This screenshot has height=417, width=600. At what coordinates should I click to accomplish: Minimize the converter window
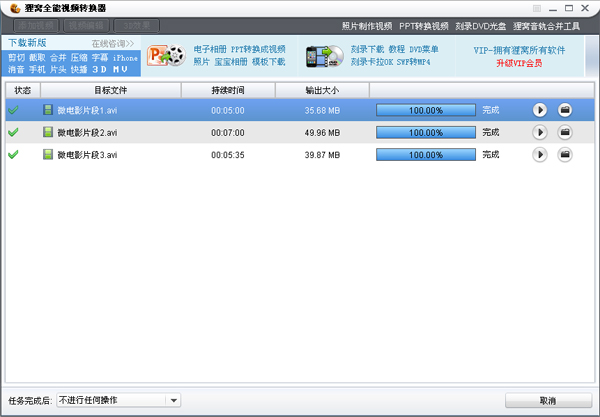(553, 8)
